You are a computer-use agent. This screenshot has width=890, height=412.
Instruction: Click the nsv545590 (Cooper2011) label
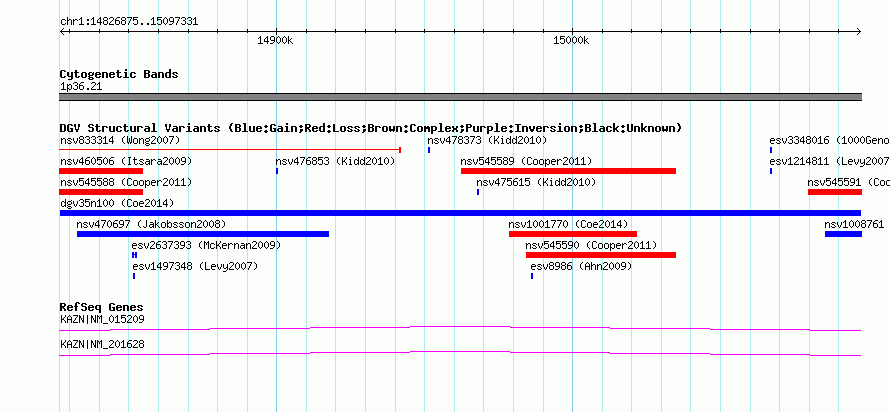point(591,246)
